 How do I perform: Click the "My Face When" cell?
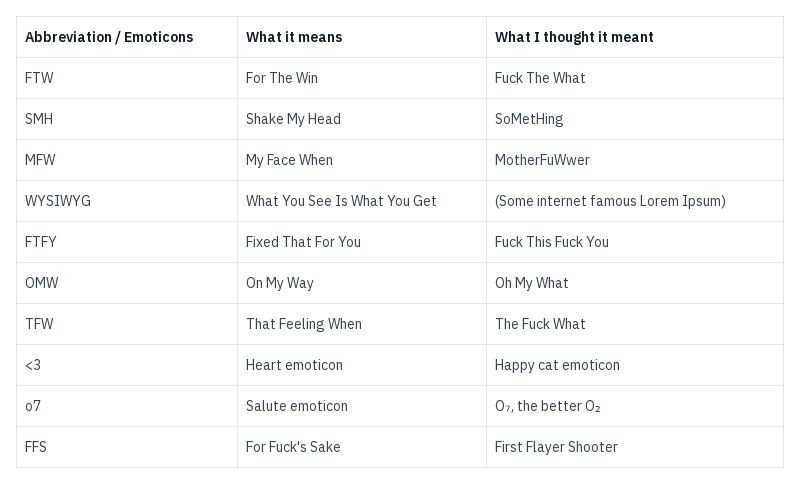289,160
